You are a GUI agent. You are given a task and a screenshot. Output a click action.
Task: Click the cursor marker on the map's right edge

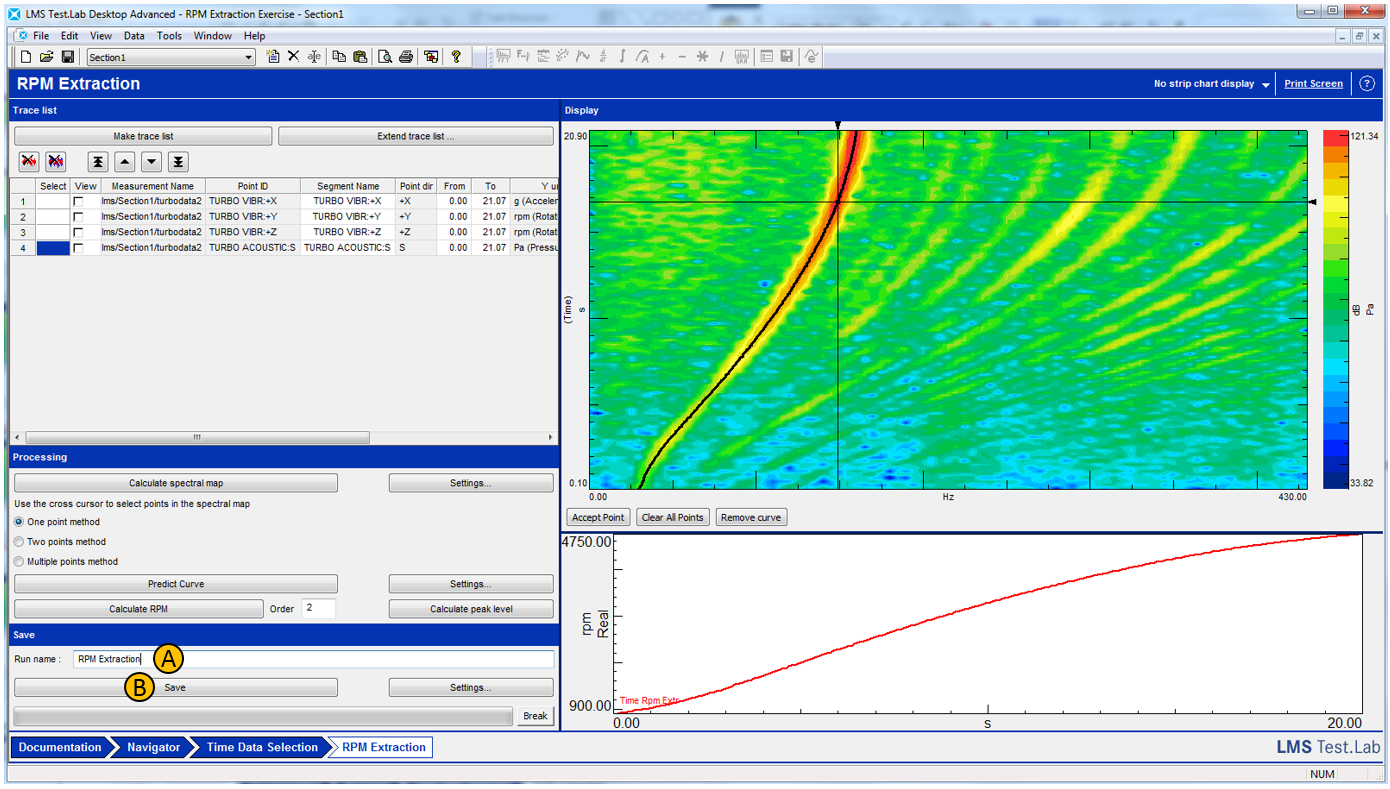[1313, 202]
